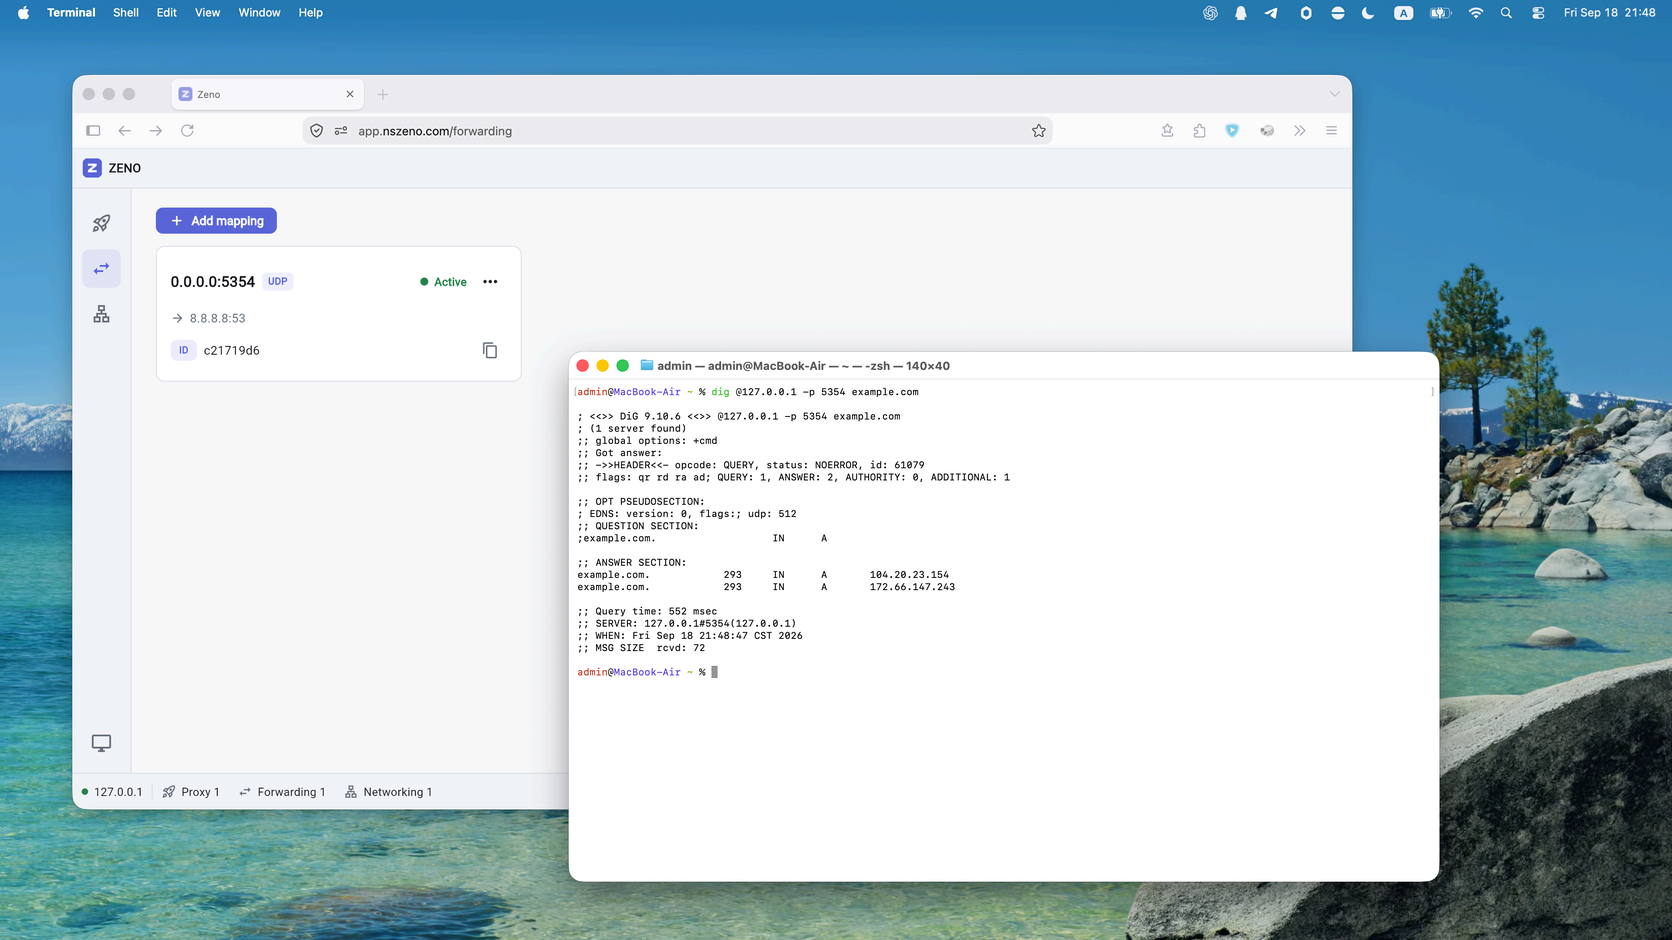The width and height of the screenshot is (1672, 940).
Task: Click the blue shield extension icon
Action: coord(1232,131)
